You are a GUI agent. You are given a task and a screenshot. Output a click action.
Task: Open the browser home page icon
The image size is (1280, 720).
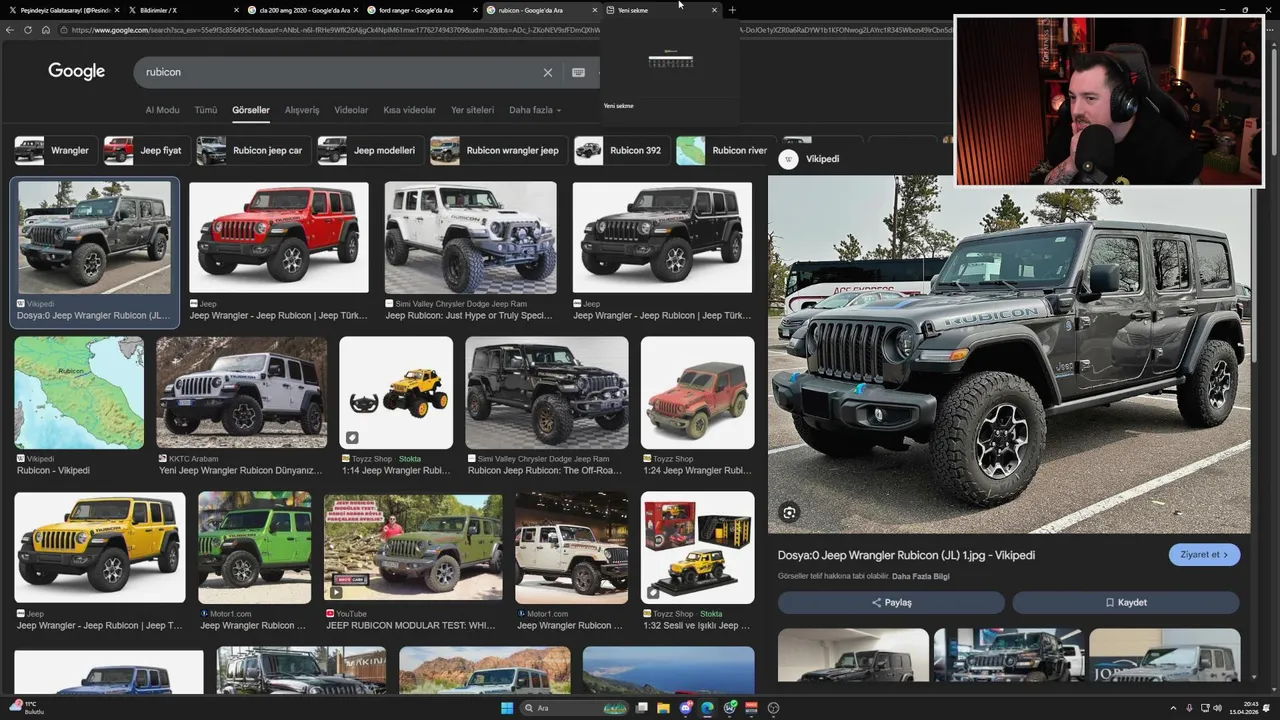click(45, 30)
